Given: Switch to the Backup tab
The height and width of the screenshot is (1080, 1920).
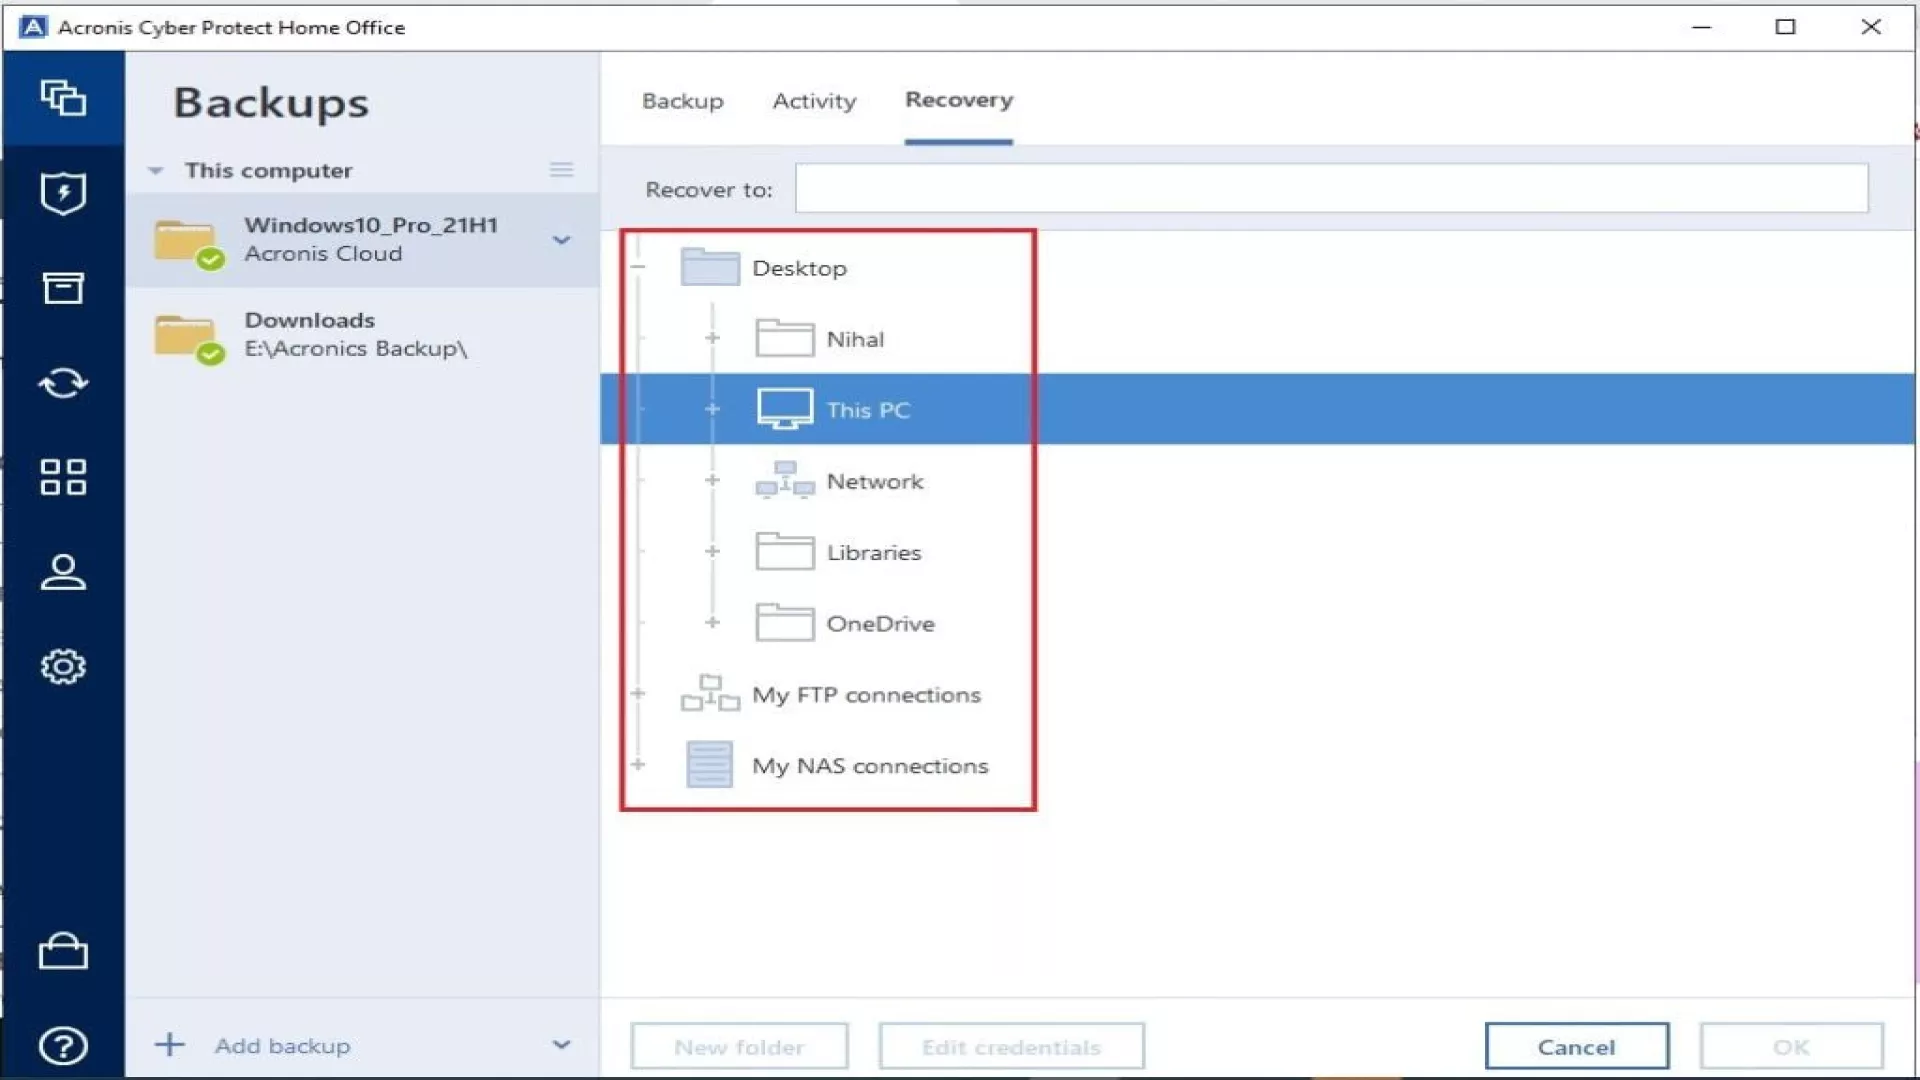Looking at the screenshot, I should click(x=682, y=101).
